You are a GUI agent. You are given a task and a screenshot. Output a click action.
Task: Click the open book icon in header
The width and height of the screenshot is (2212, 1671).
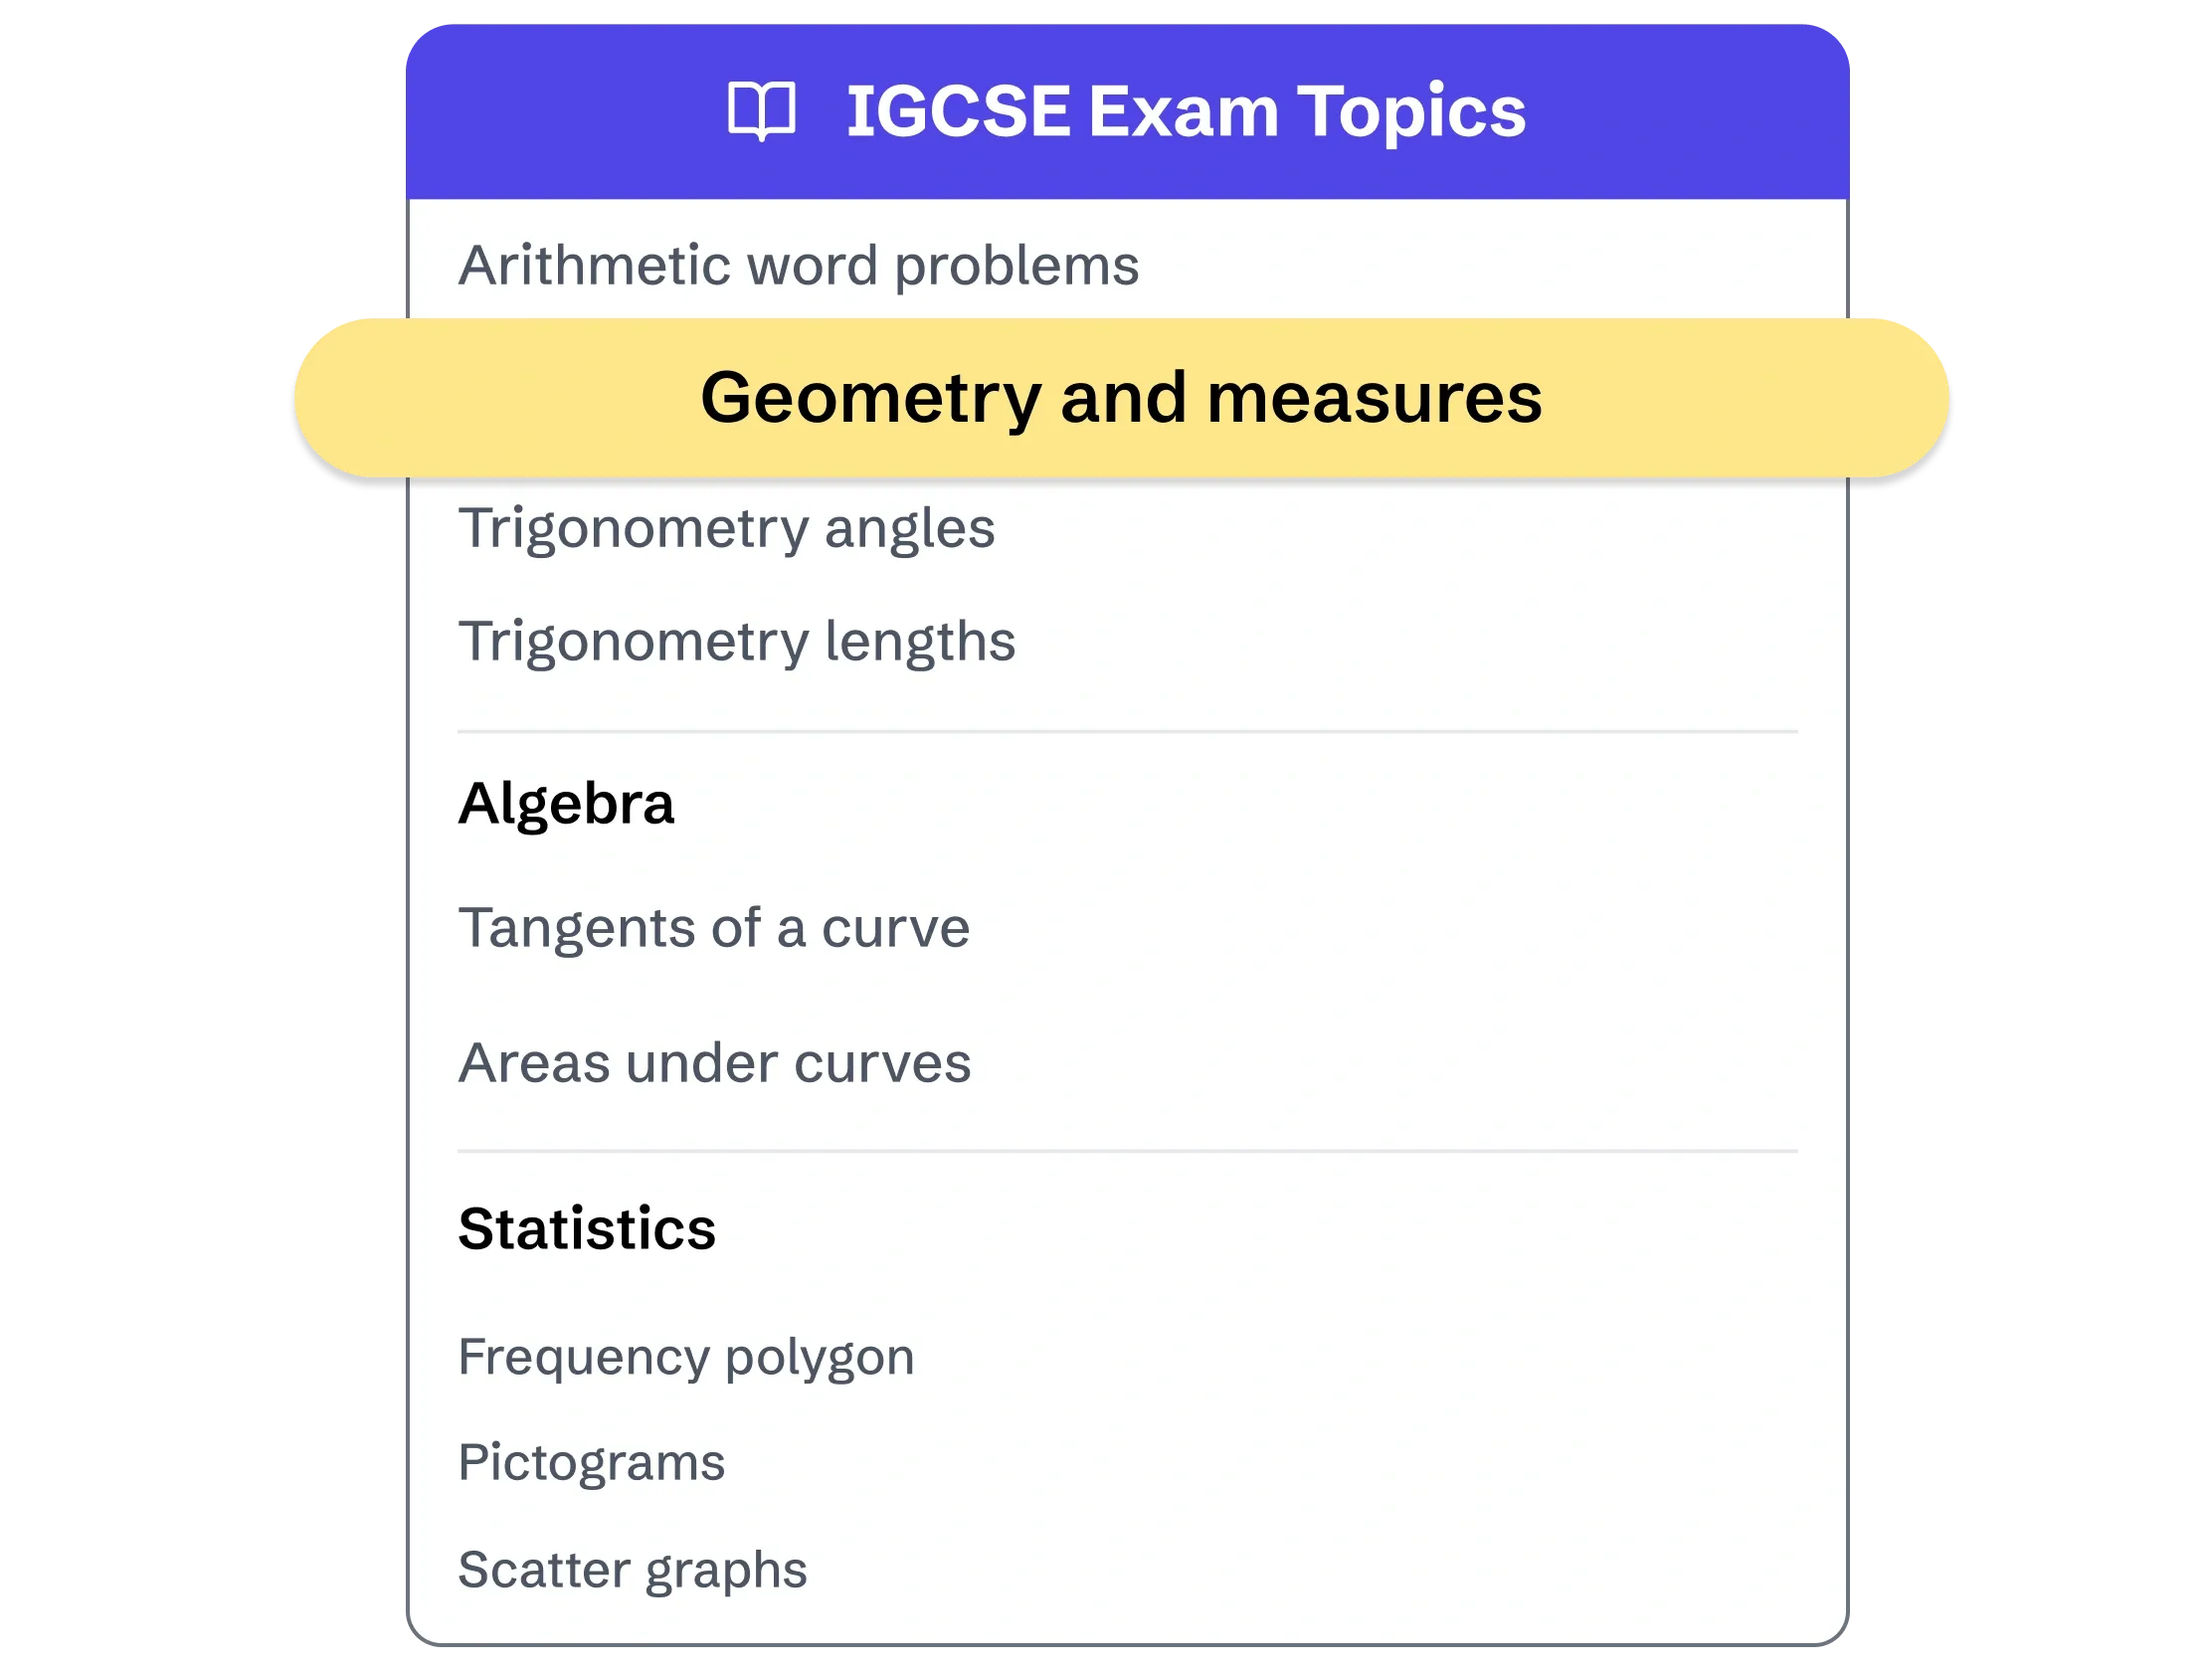[x=765, y=110]
